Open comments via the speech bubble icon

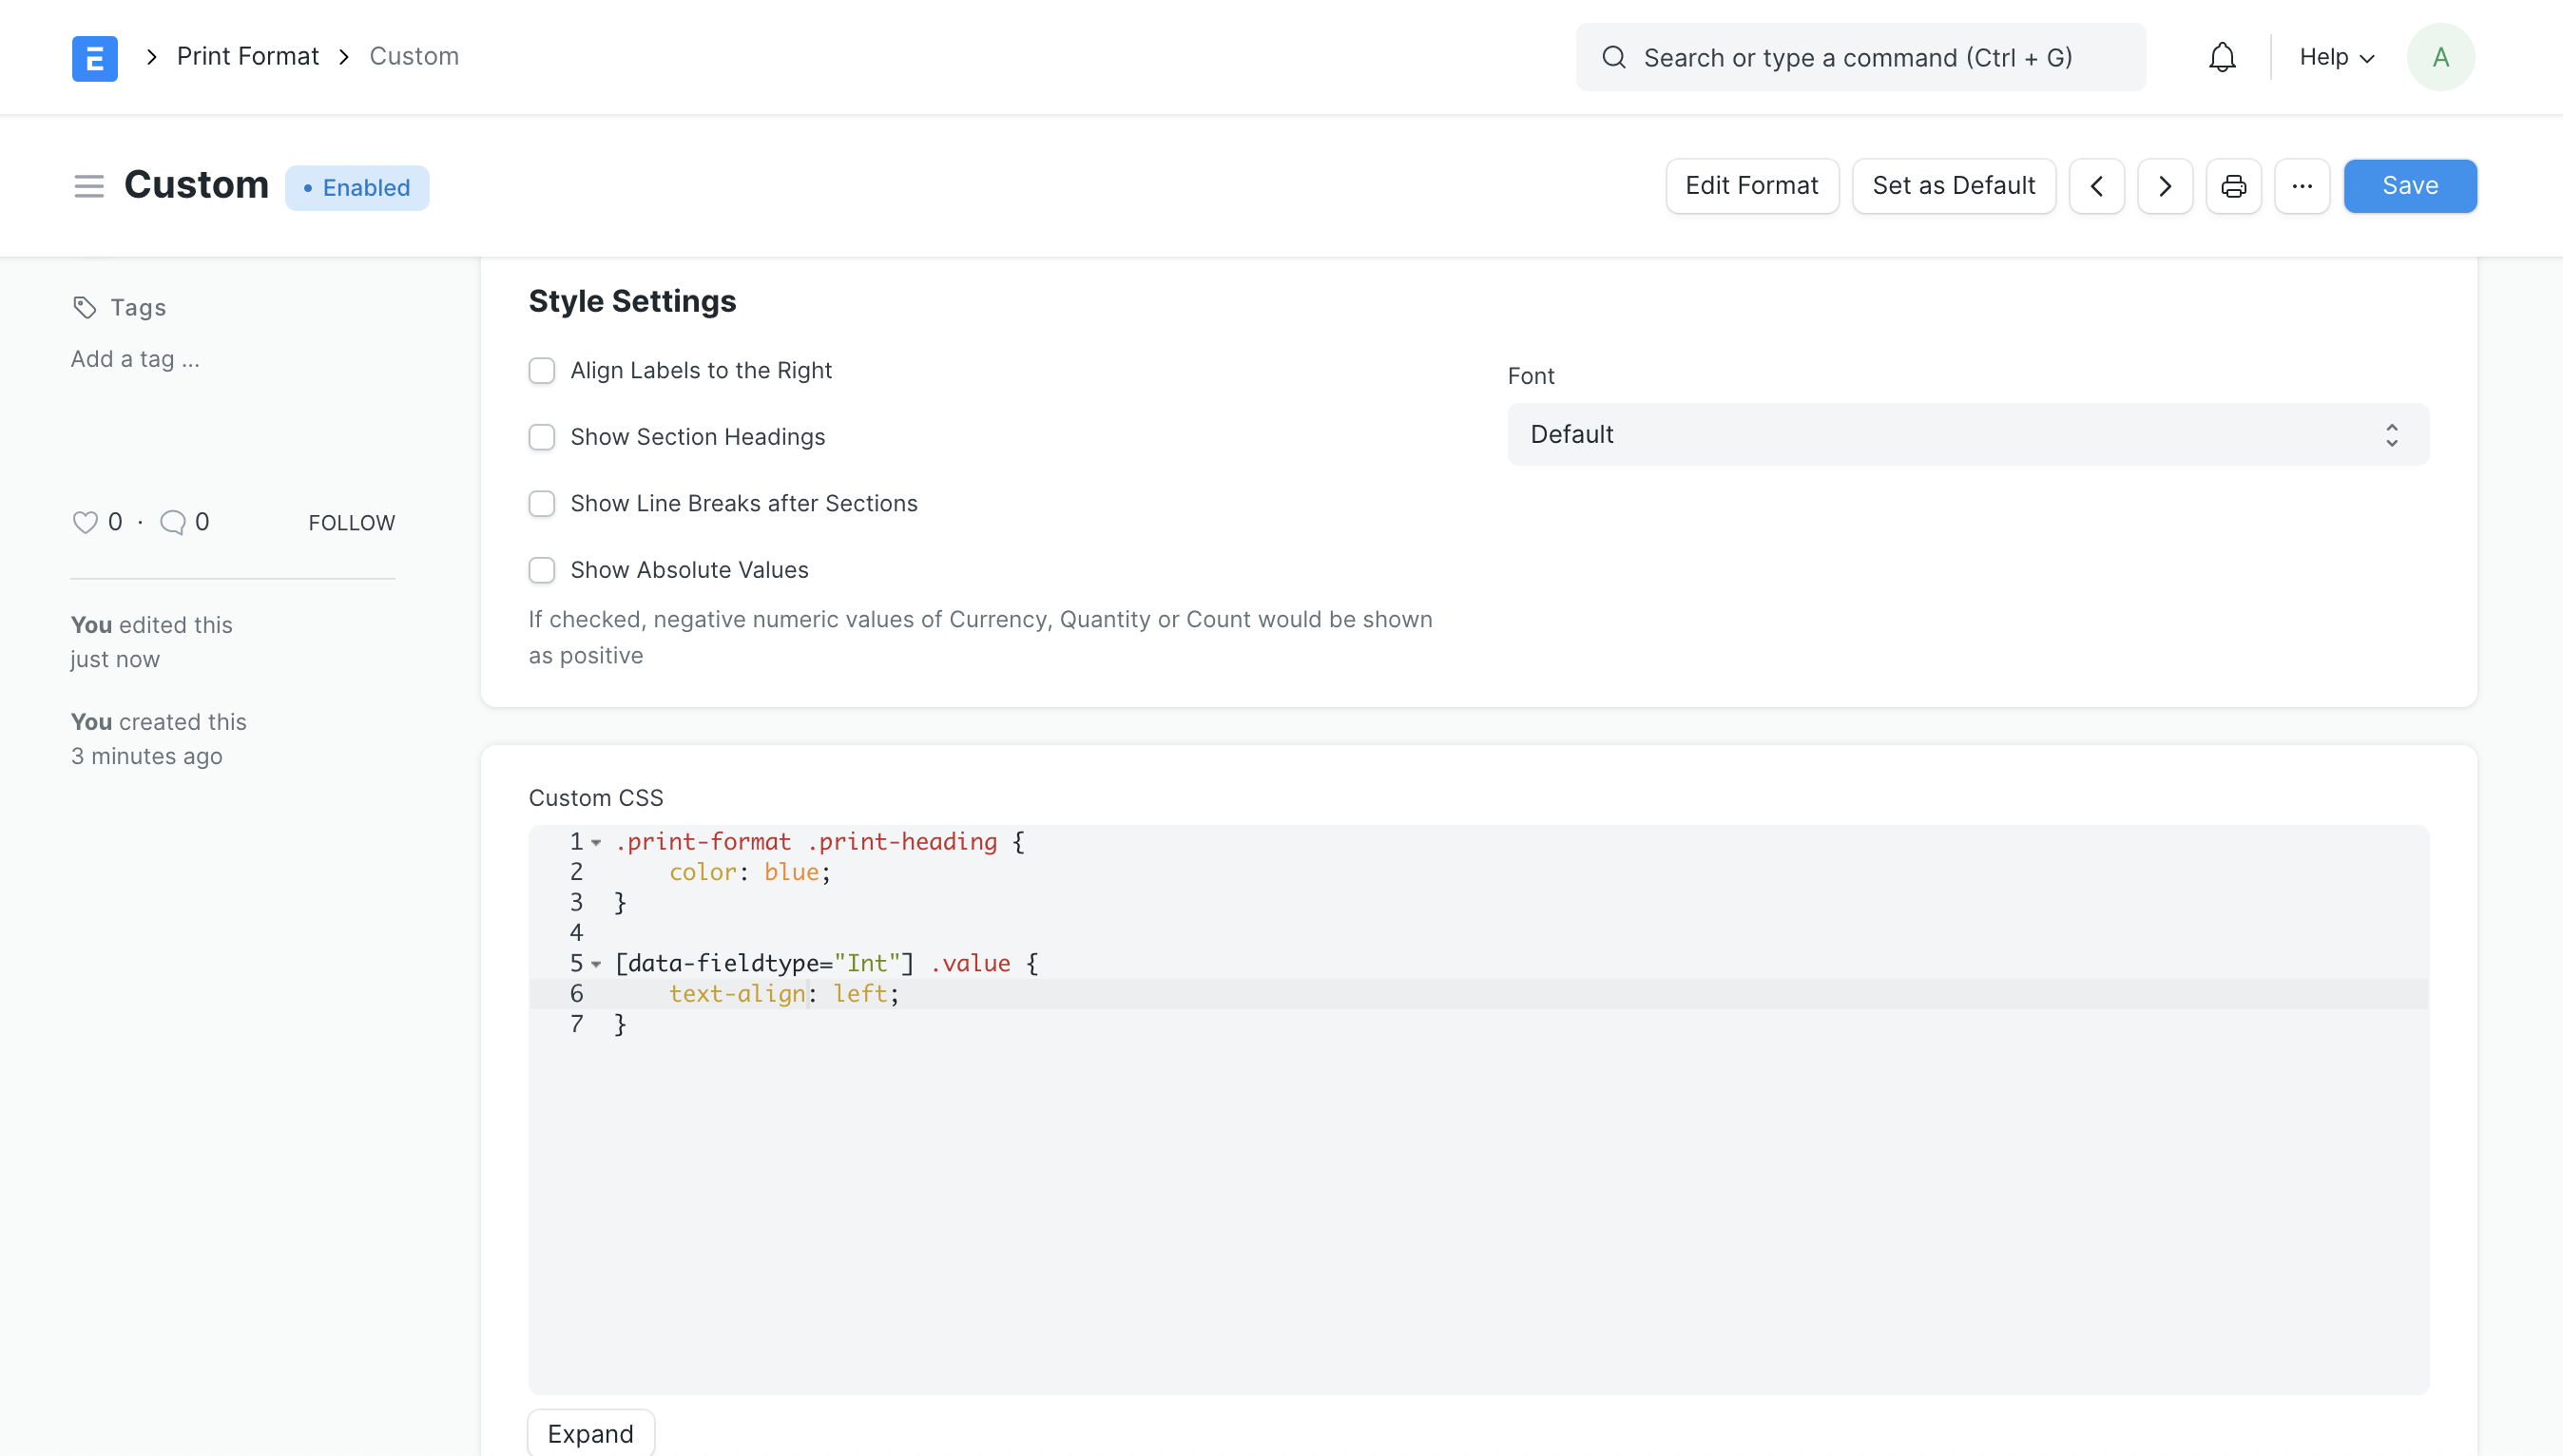[174, 521]
